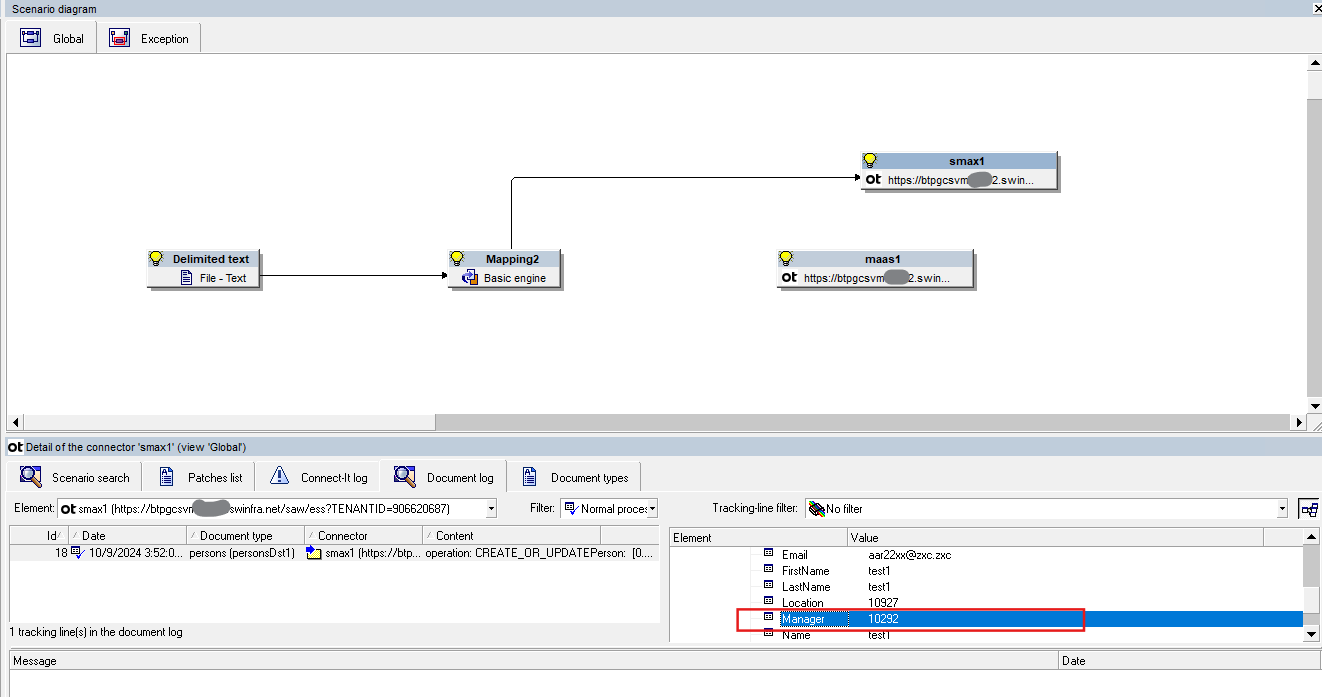This screenshot has height=697, width=1322.
Task: Toggle the lightbulb on Delimited text connector
Action: click(159, 258)
